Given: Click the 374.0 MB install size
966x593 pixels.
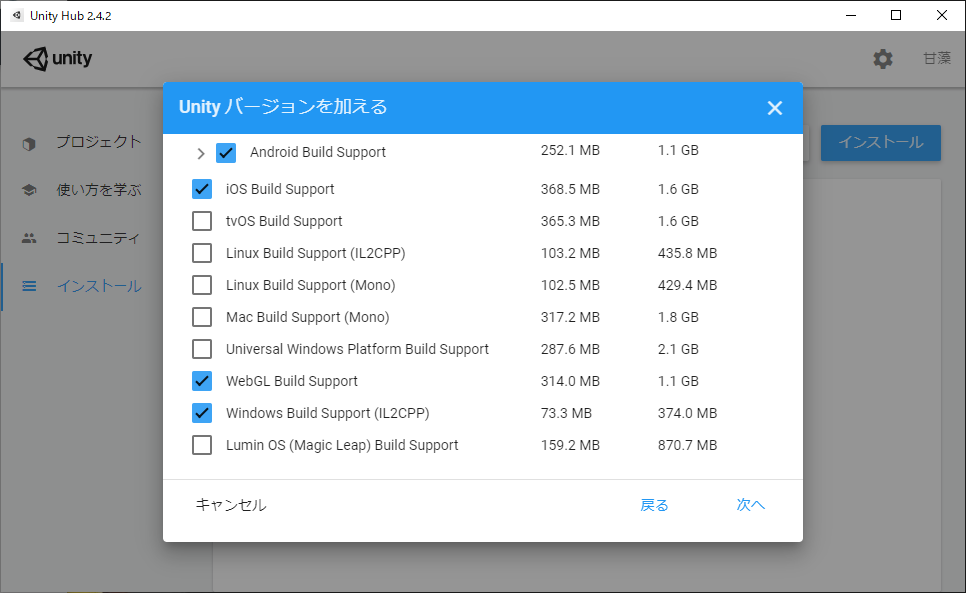Looking at the screenshot, I should (688, 413).
